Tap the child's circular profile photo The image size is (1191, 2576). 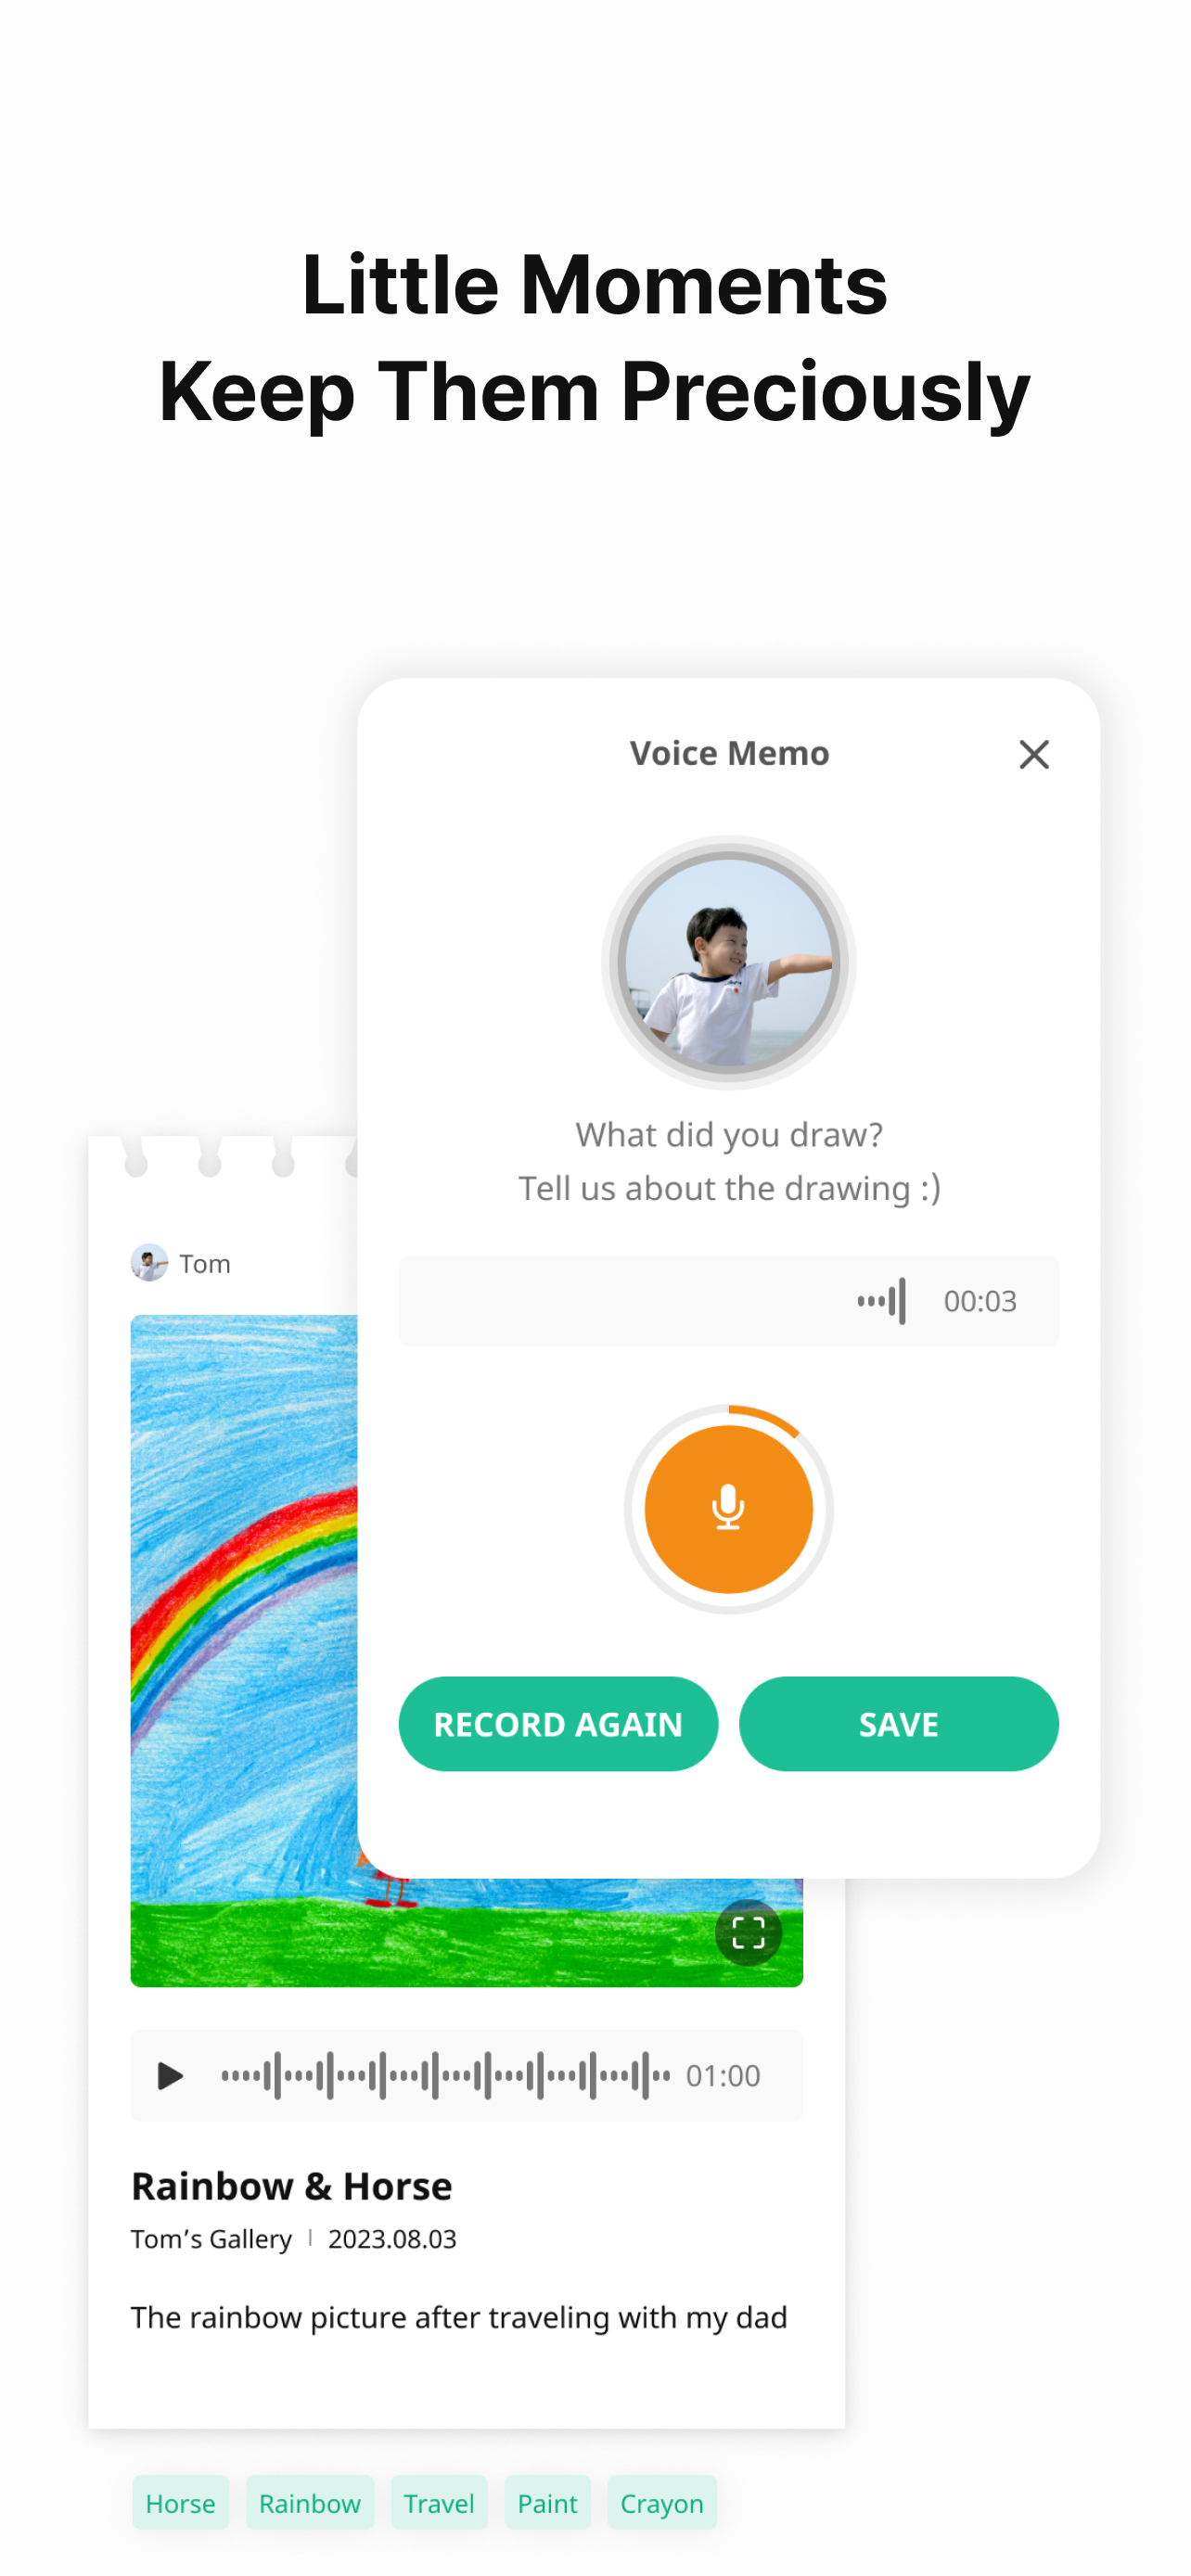[x=728, y=963]
